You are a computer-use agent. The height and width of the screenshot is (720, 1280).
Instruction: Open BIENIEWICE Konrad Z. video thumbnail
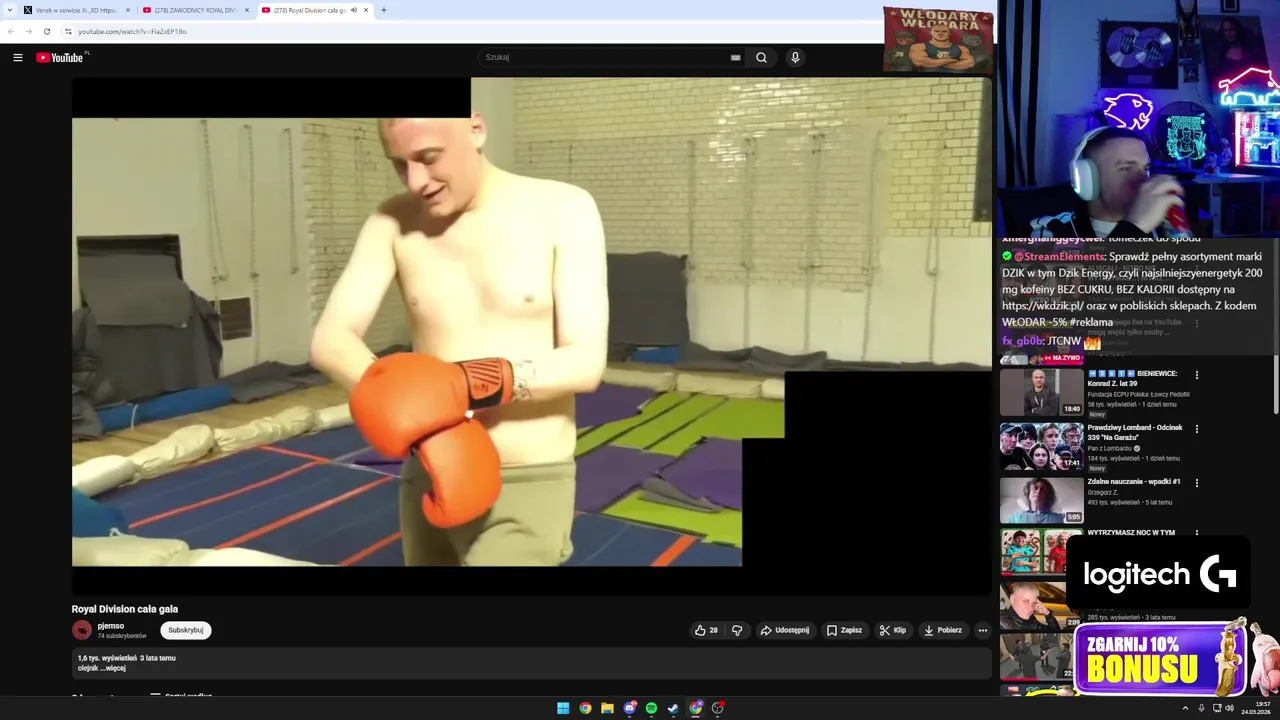[x=1041, y=392]
